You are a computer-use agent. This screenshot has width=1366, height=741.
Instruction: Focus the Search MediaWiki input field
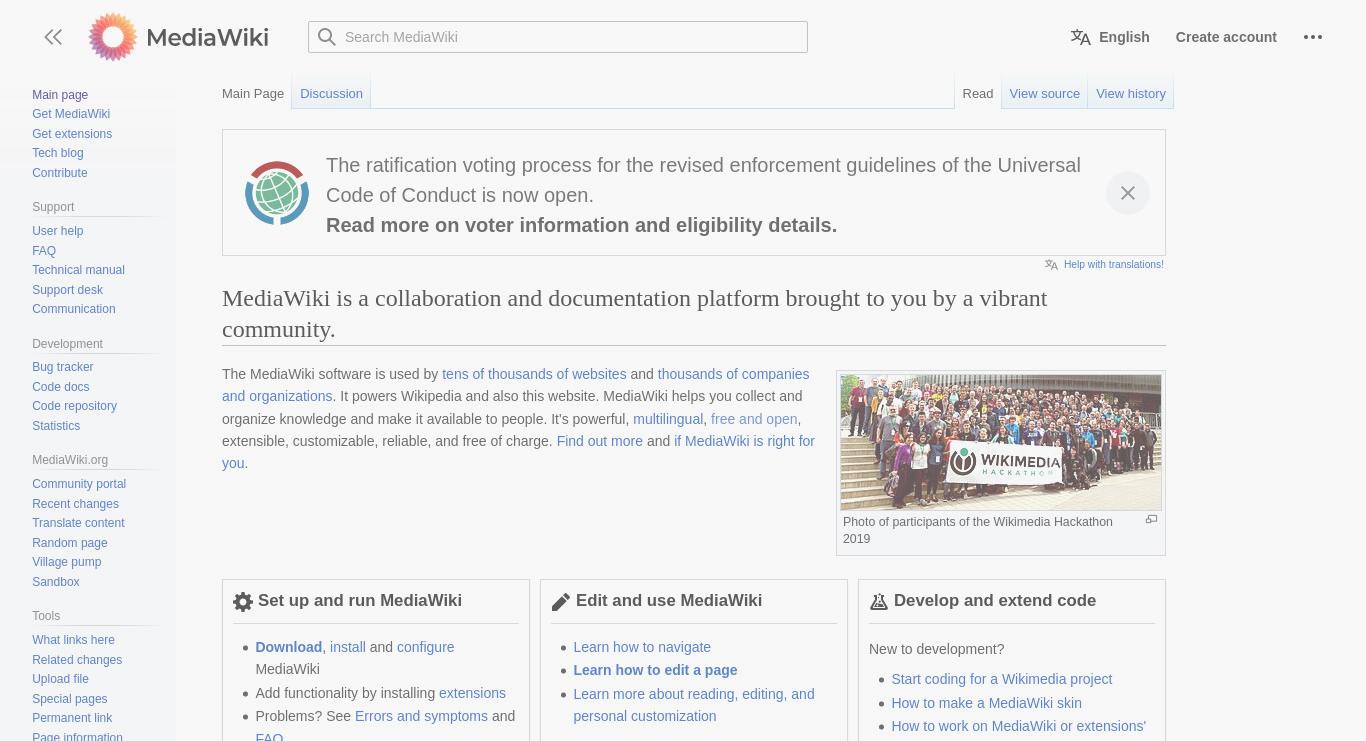coord(558,37)
